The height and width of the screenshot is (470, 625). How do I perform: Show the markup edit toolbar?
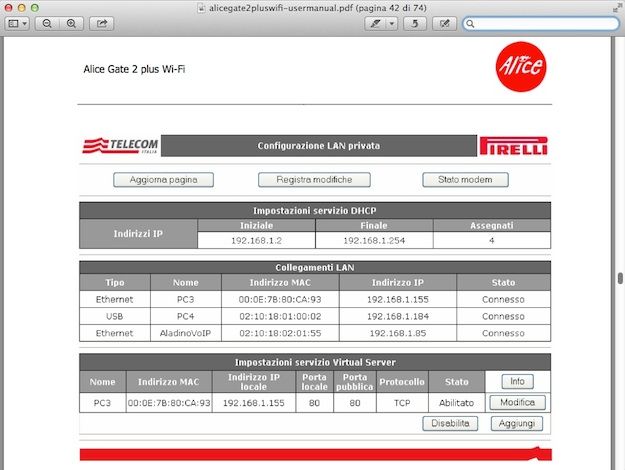pyautogui.click(x=444, y=24)
